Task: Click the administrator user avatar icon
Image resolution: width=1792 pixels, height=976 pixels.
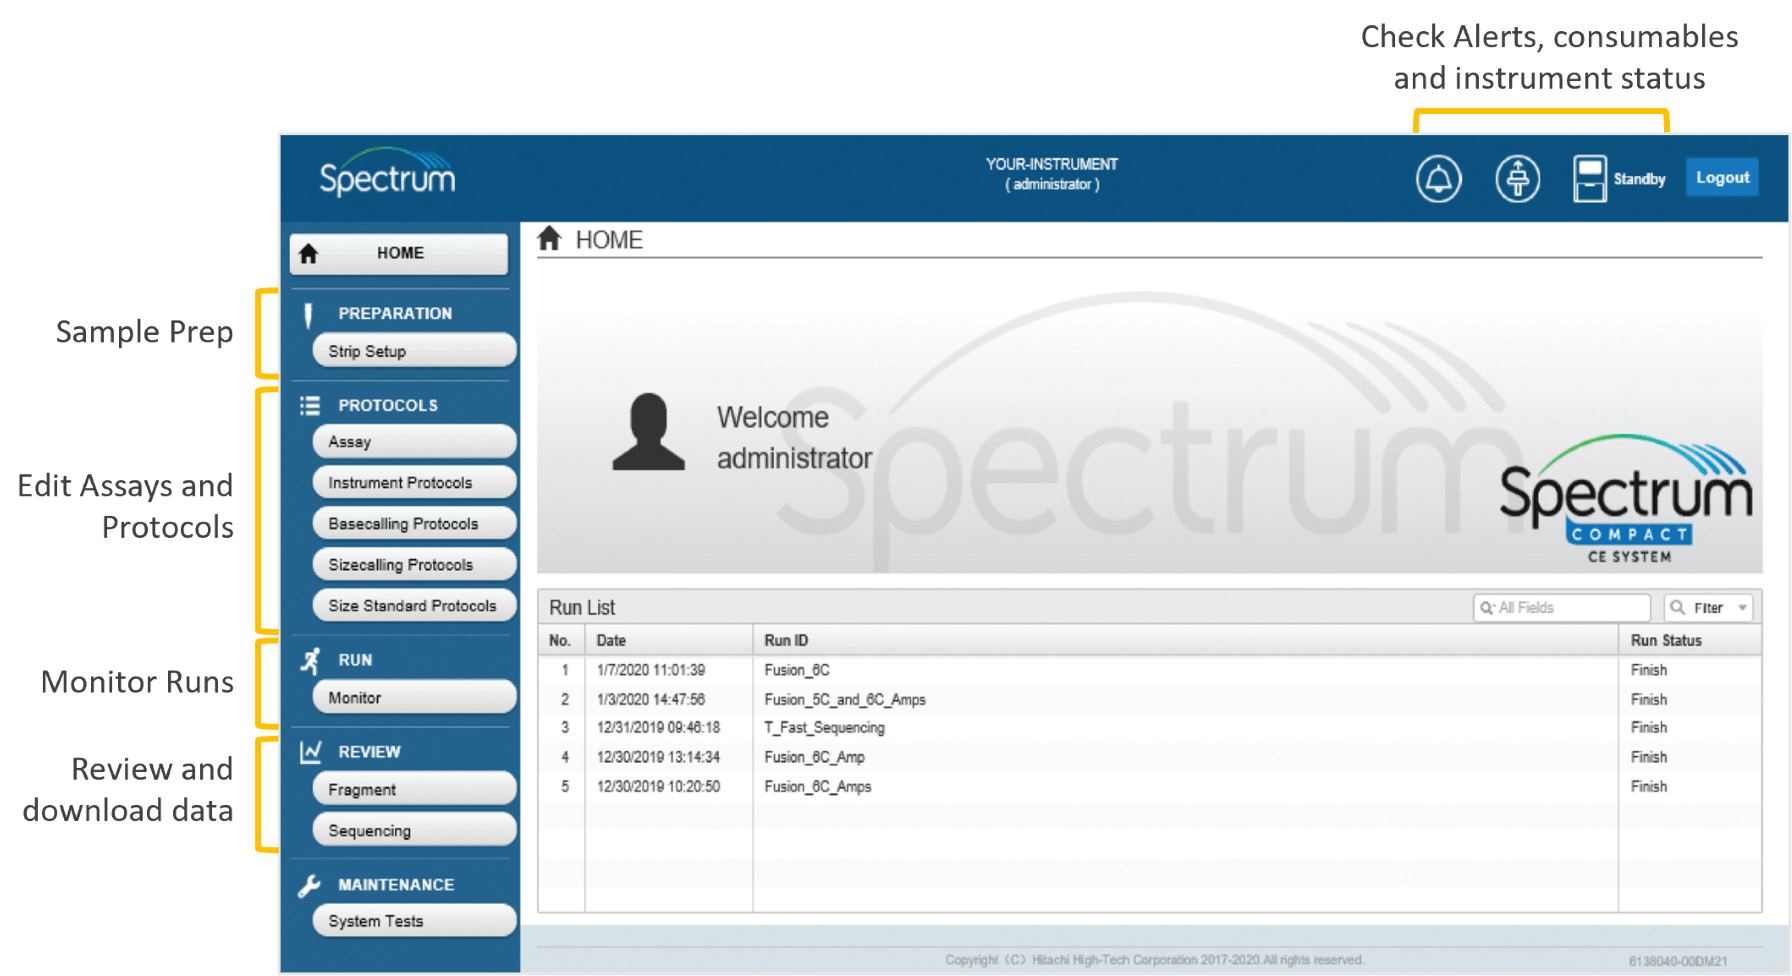Action: tap(648, 432)
